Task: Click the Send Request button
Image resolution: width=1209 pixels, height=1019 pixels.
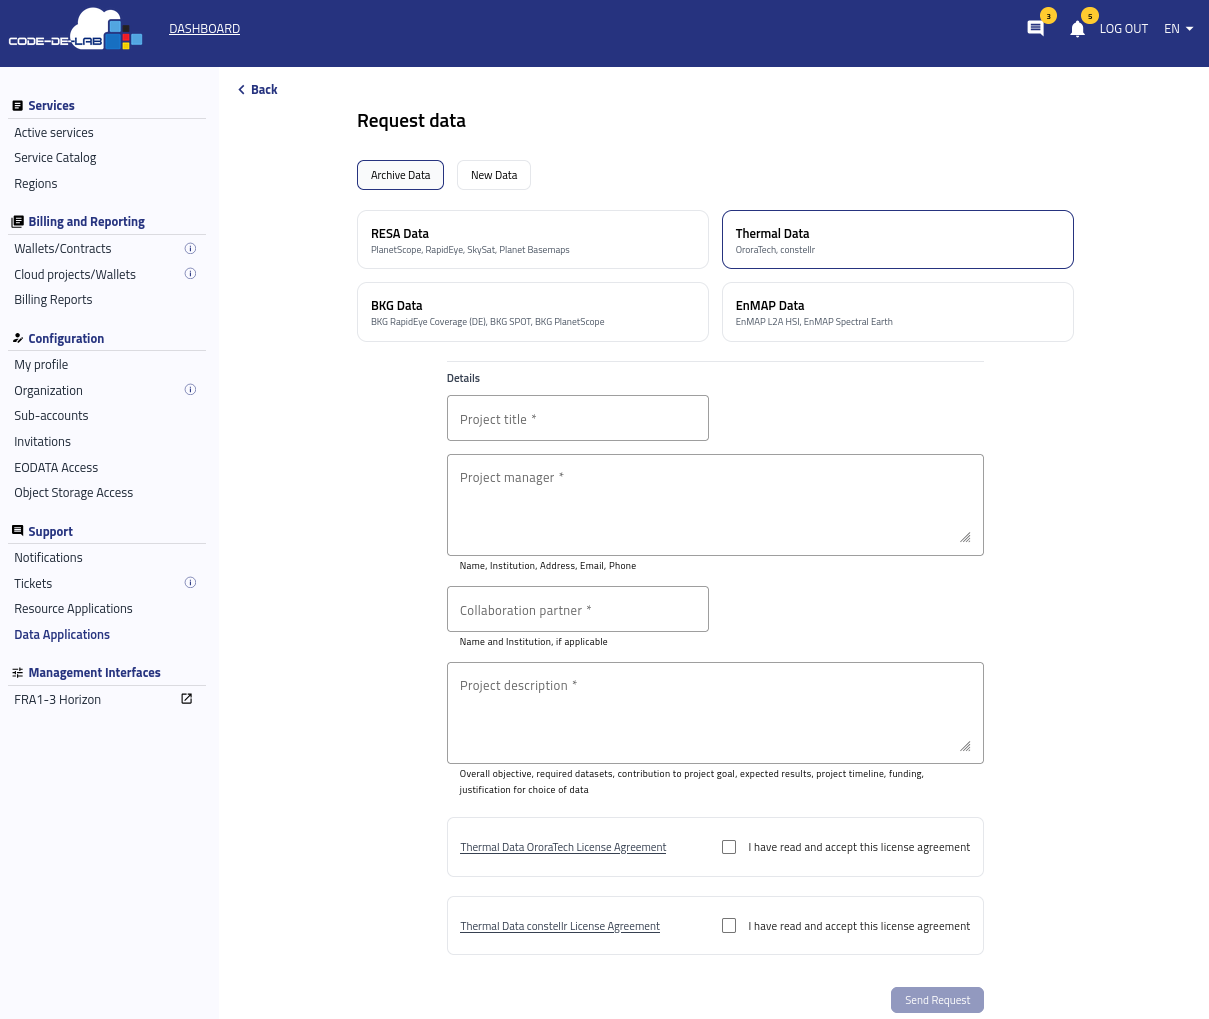Action: [937, 1000]
